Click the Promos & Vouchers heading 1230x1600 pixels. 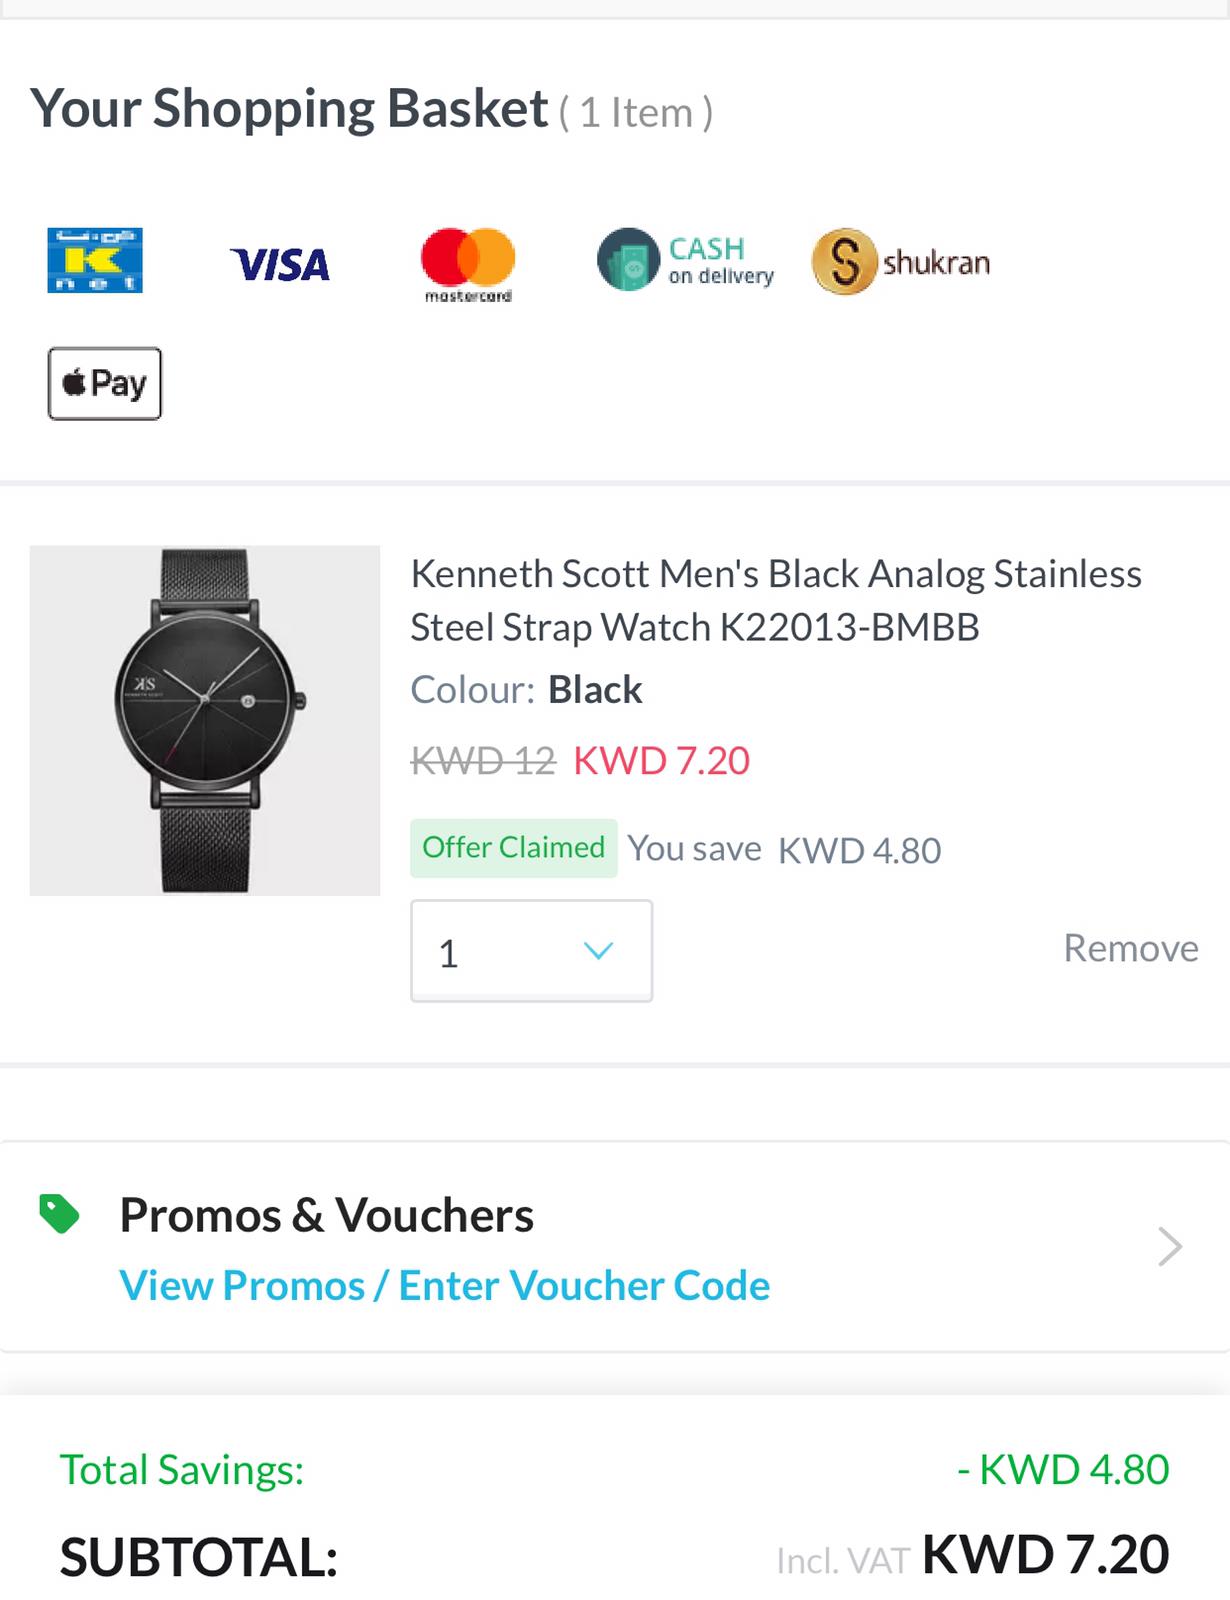point(326,1215)
